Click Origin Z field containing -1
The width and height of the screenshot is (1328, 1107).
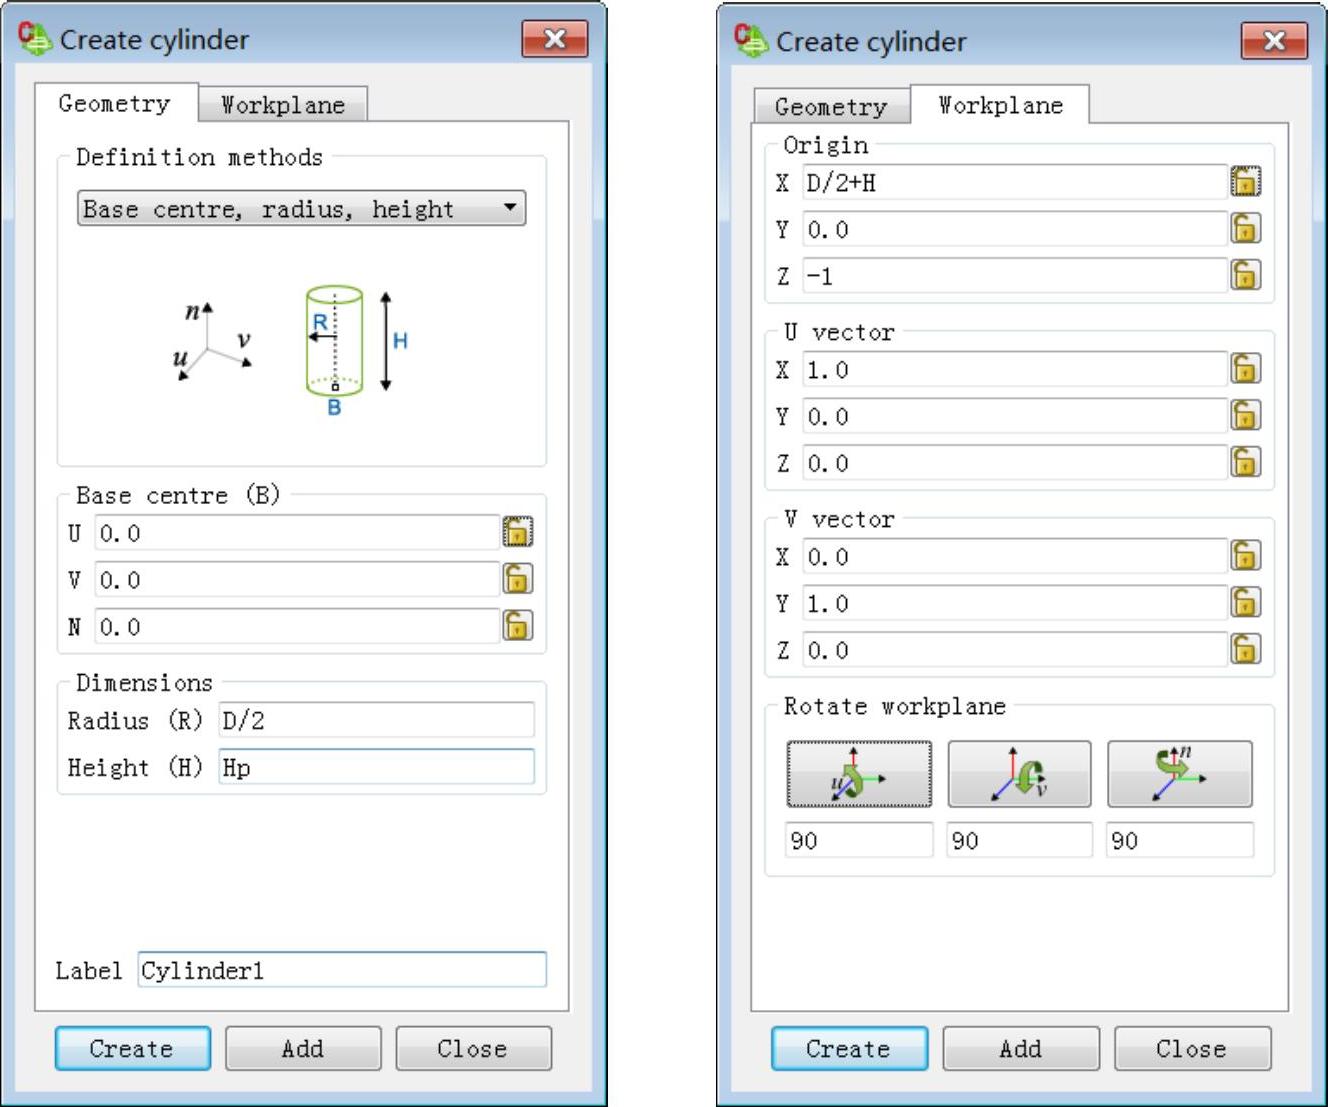click(x=1015, y=275)
